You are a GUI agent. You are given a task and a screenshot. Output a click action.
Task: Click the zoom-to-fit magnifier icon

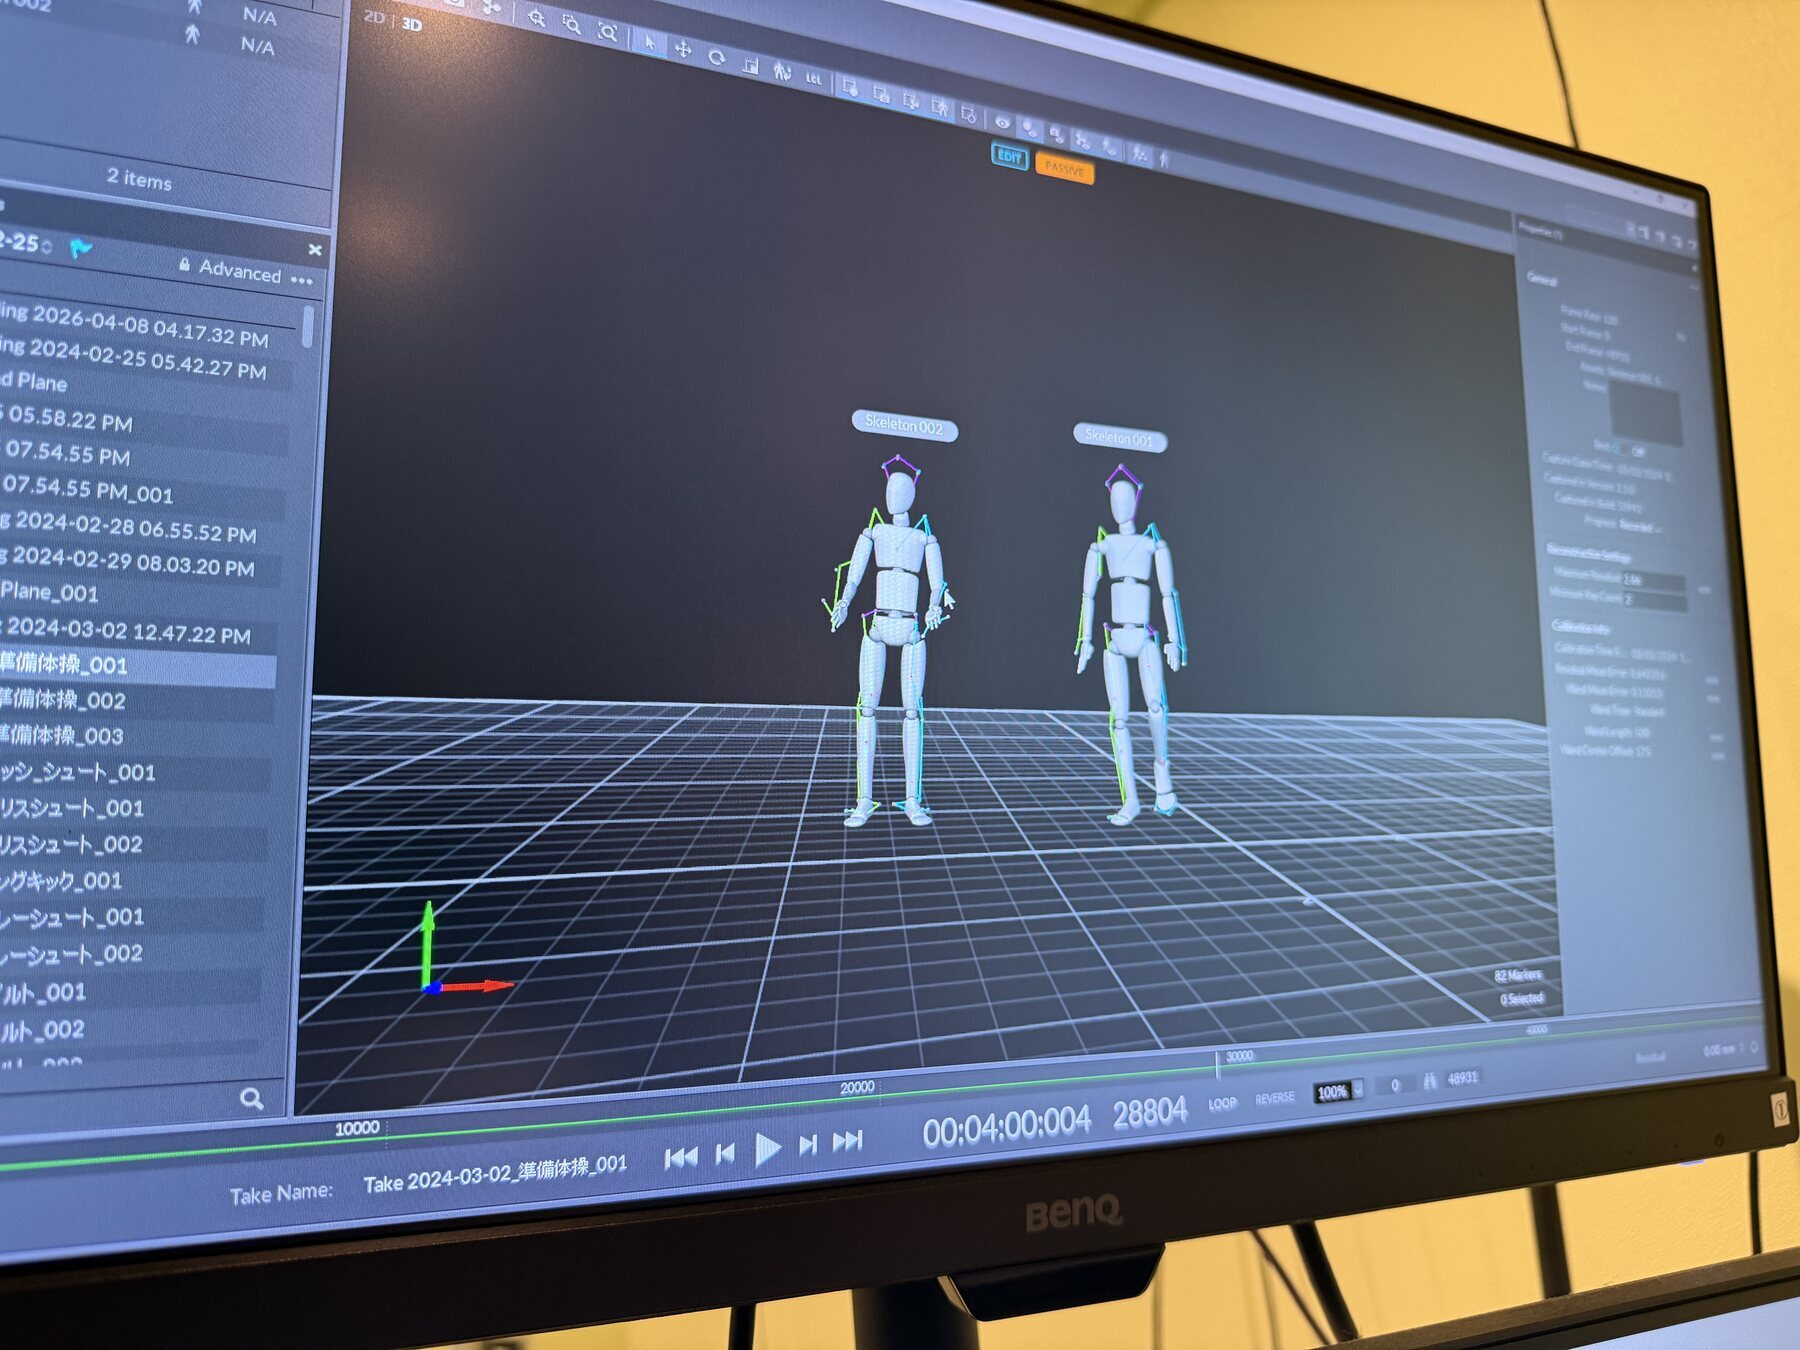[x=607, y=33]
